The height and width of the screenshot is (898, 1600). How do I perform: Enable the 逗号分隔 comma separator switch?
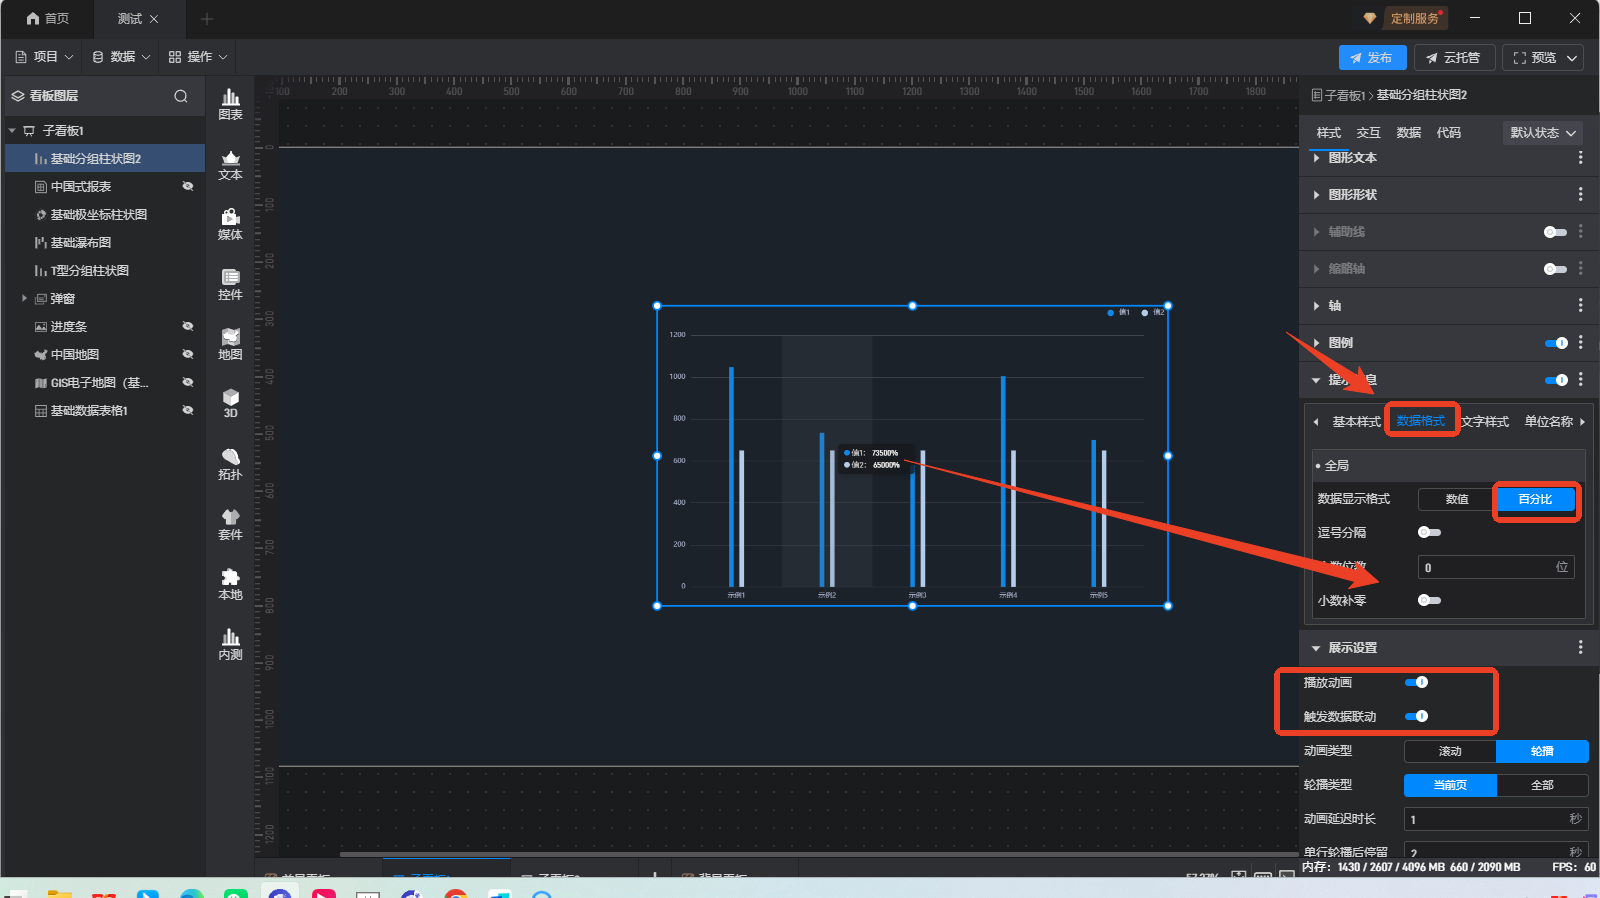click(1429, 532)
